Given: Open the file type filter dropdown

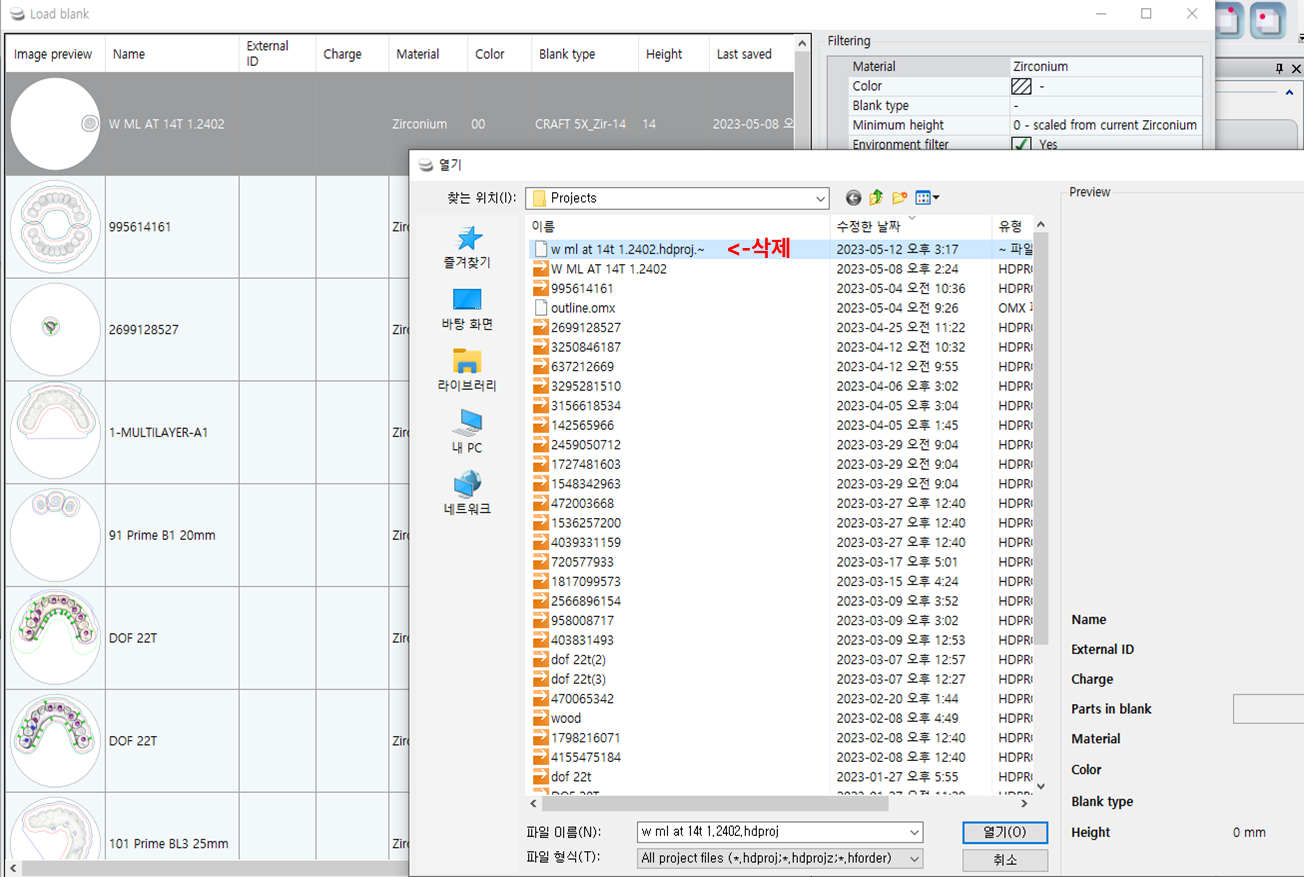Looking at the screenshot, I should coord(914,858).
